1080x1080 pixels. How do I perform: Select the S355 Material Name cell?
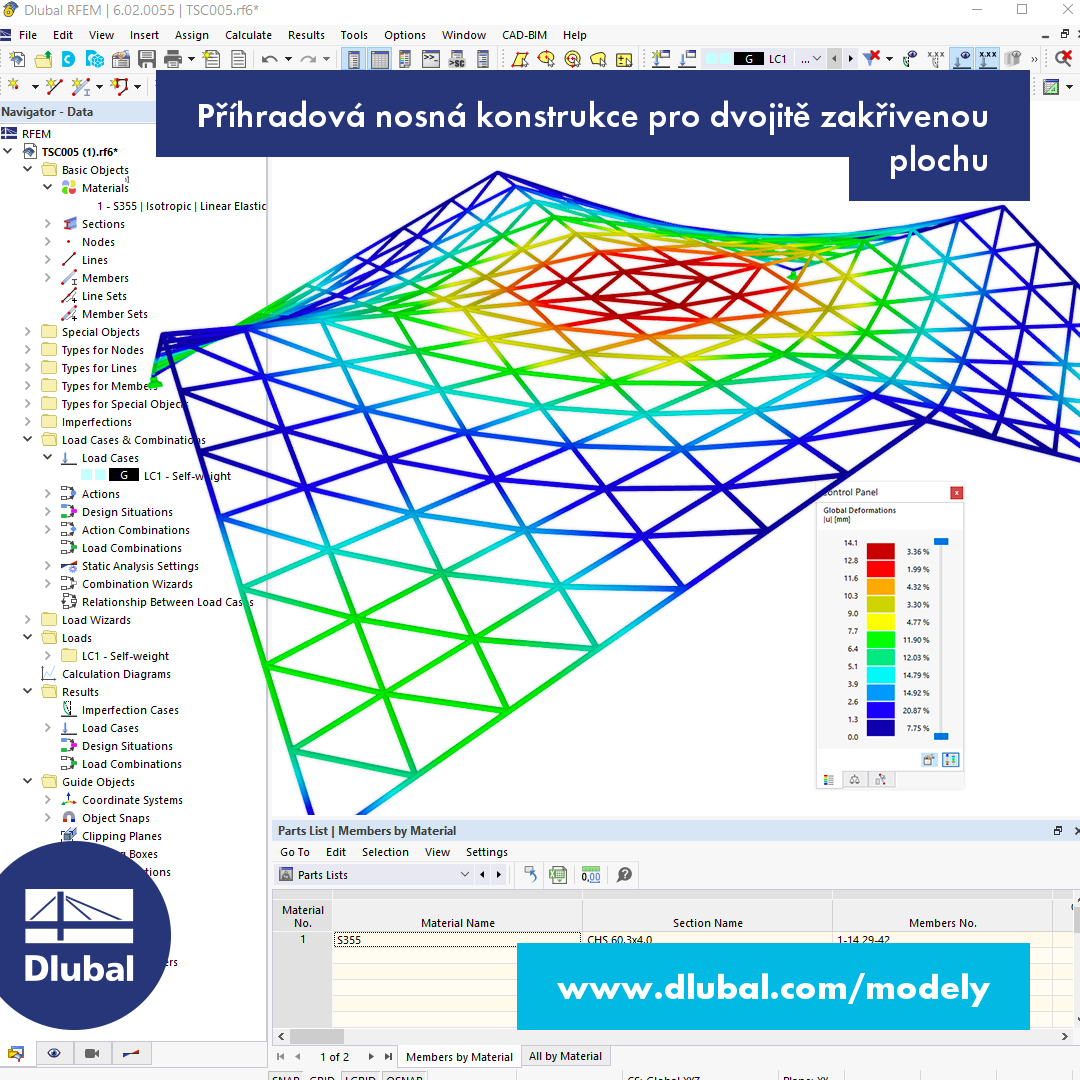pyautogui.click(x=457, y=939)
